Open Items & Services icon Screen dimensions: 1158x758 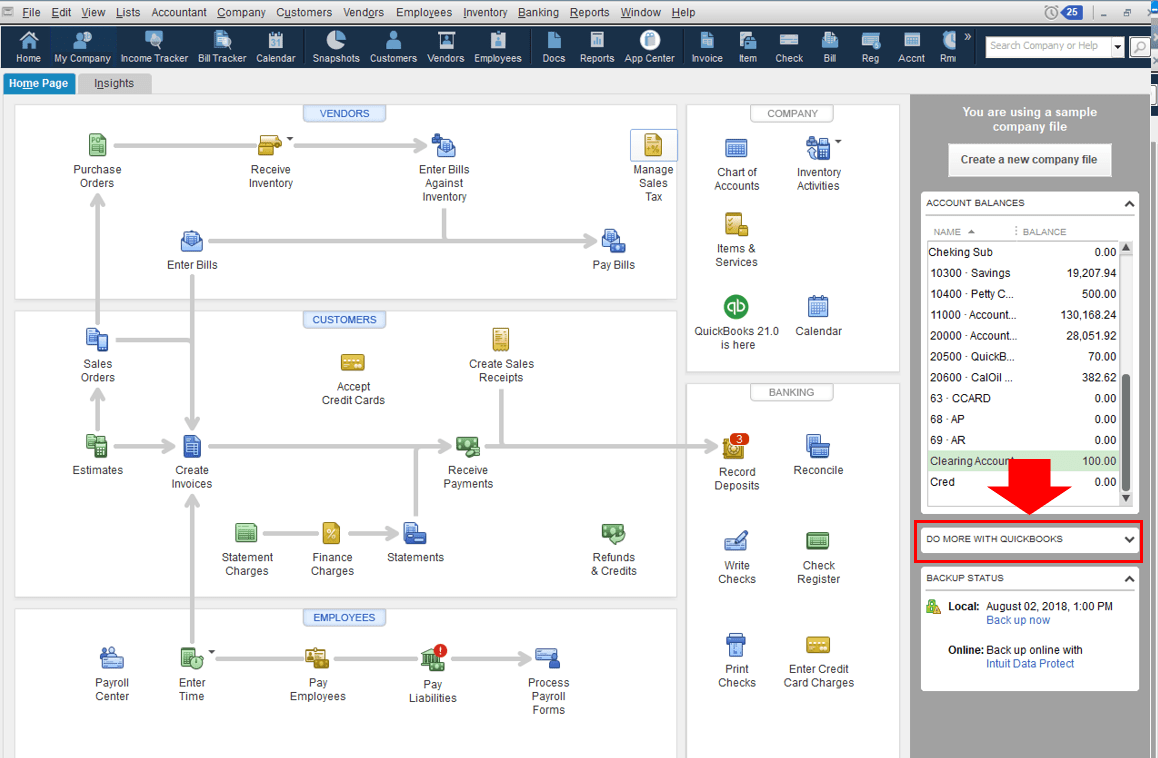736,224
